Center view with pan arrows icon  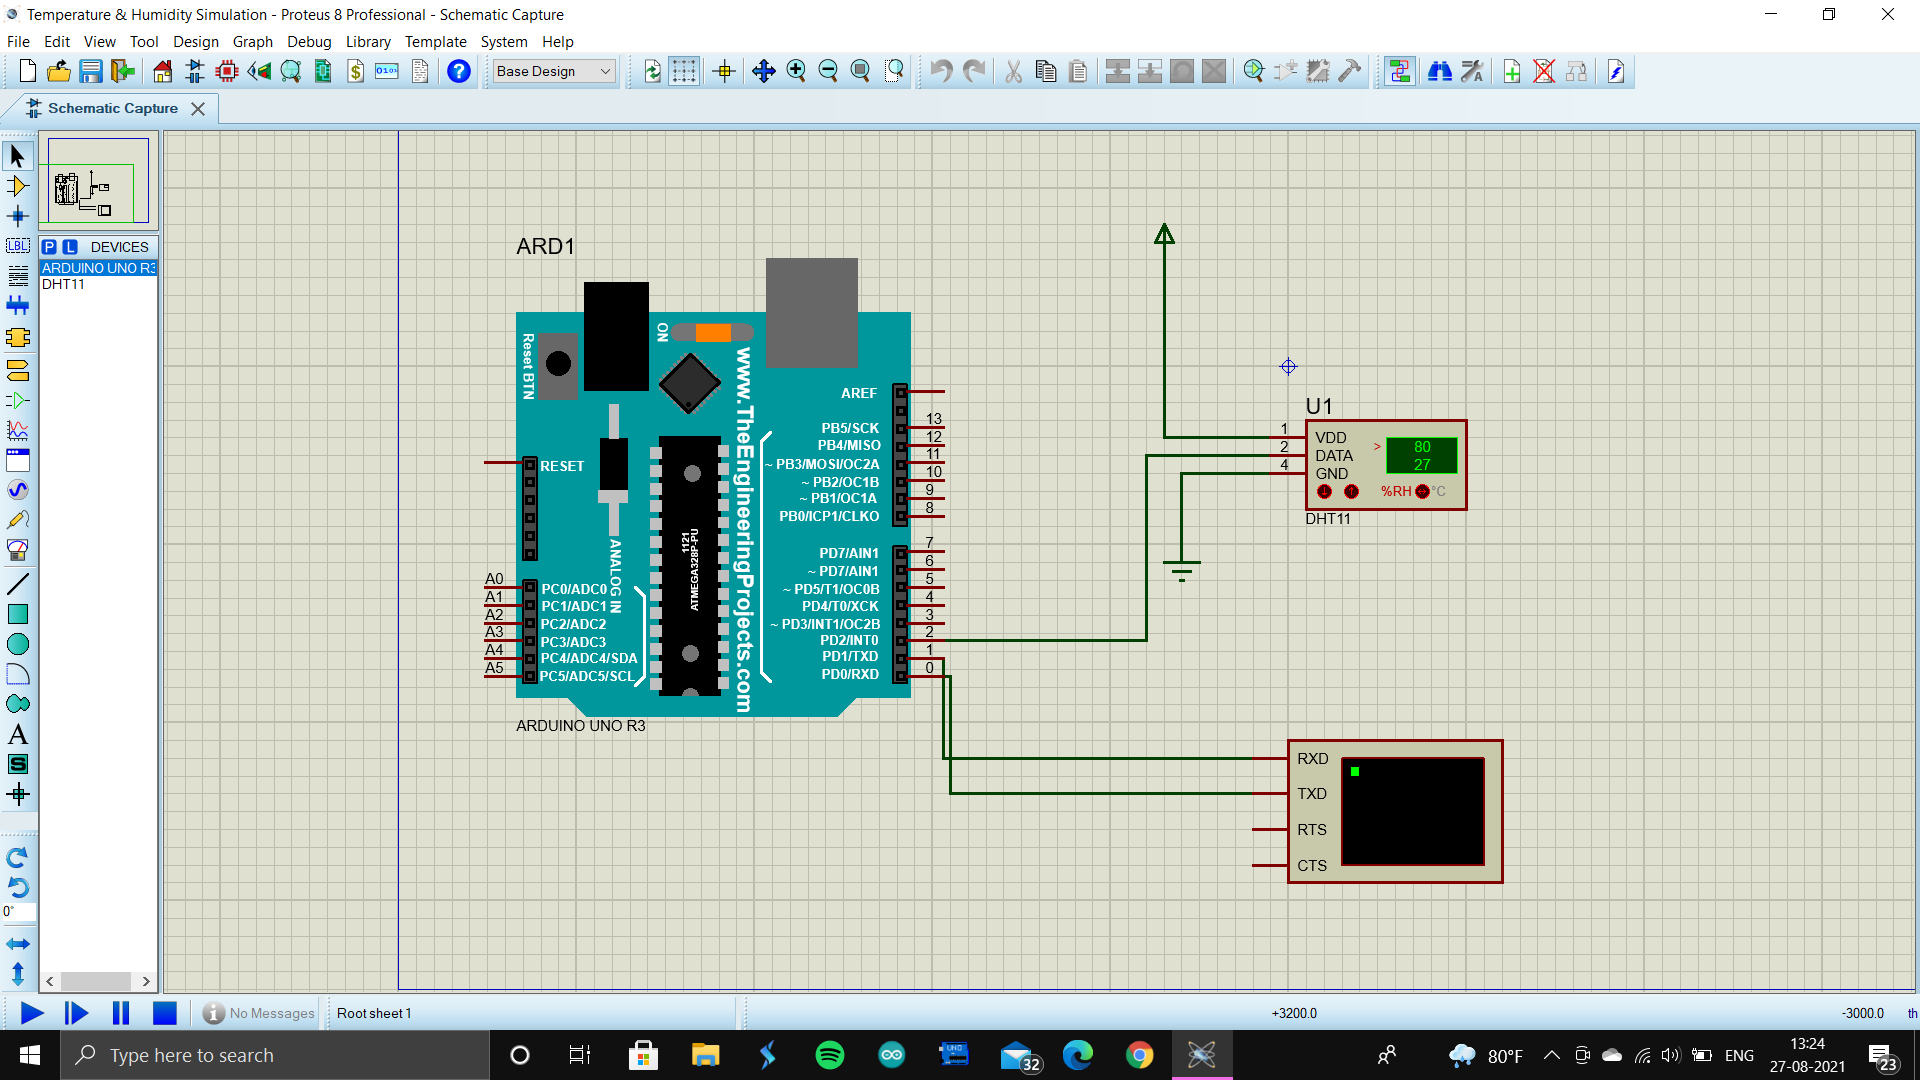764,71
